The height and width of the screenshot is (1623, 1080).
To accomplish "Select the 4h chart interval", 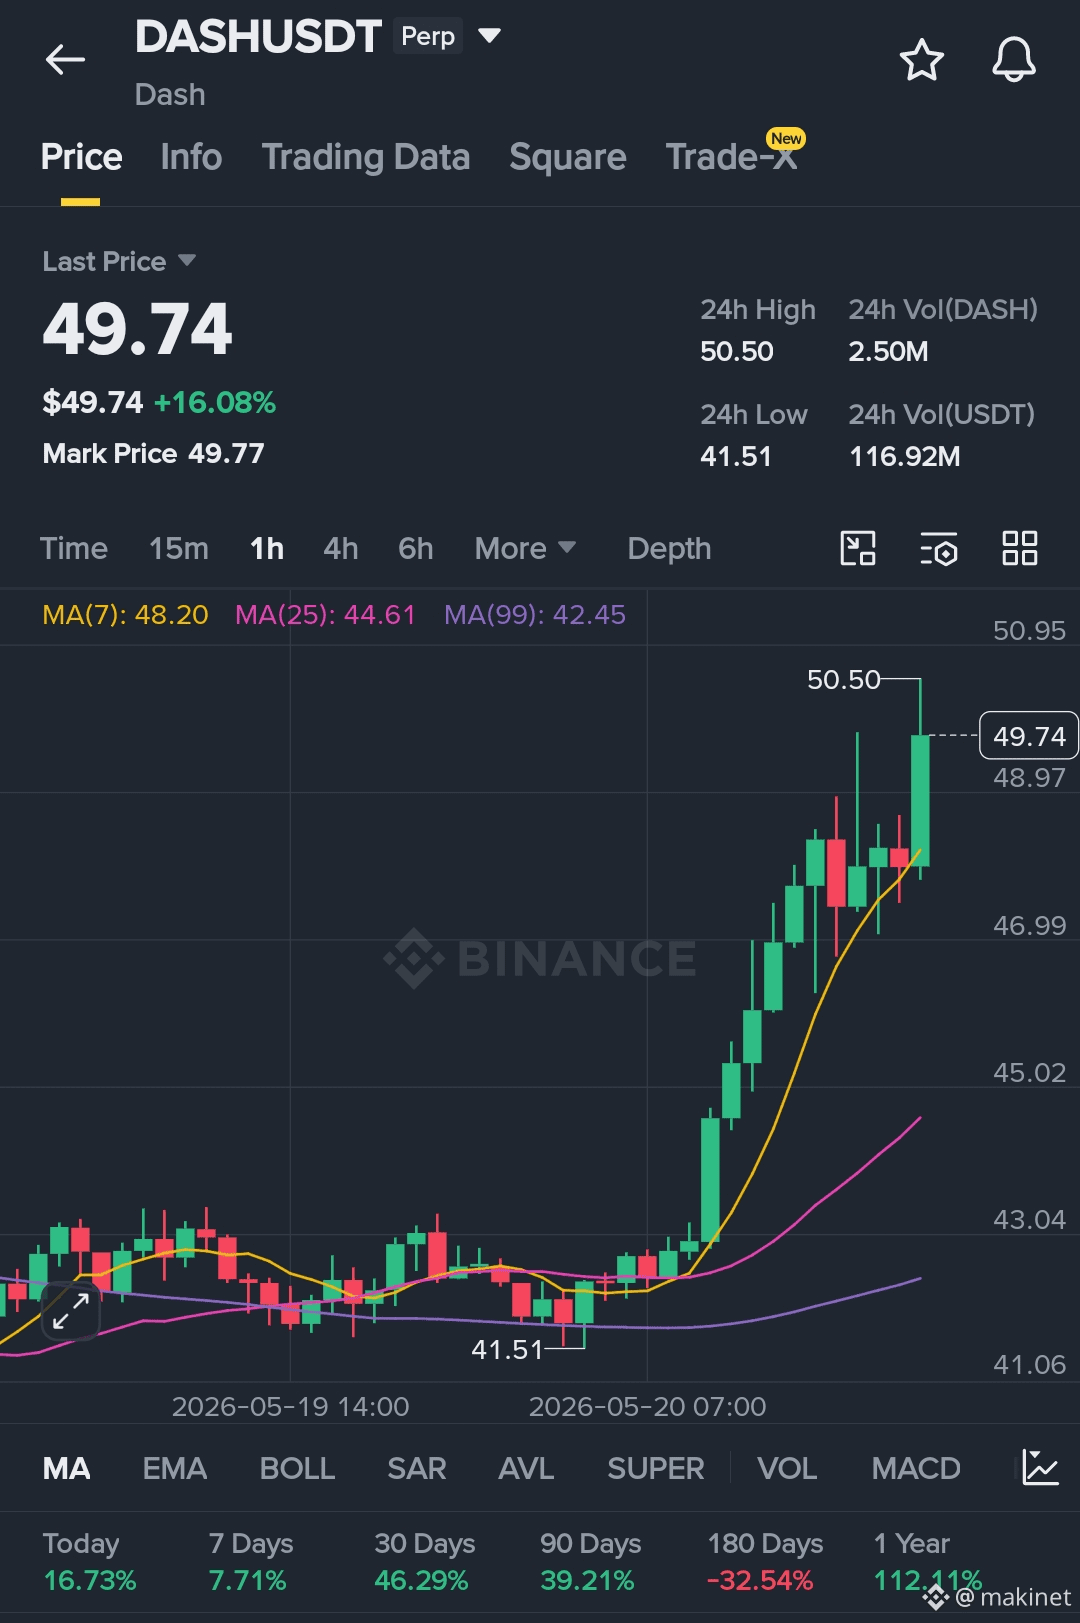I will point(341,548).
